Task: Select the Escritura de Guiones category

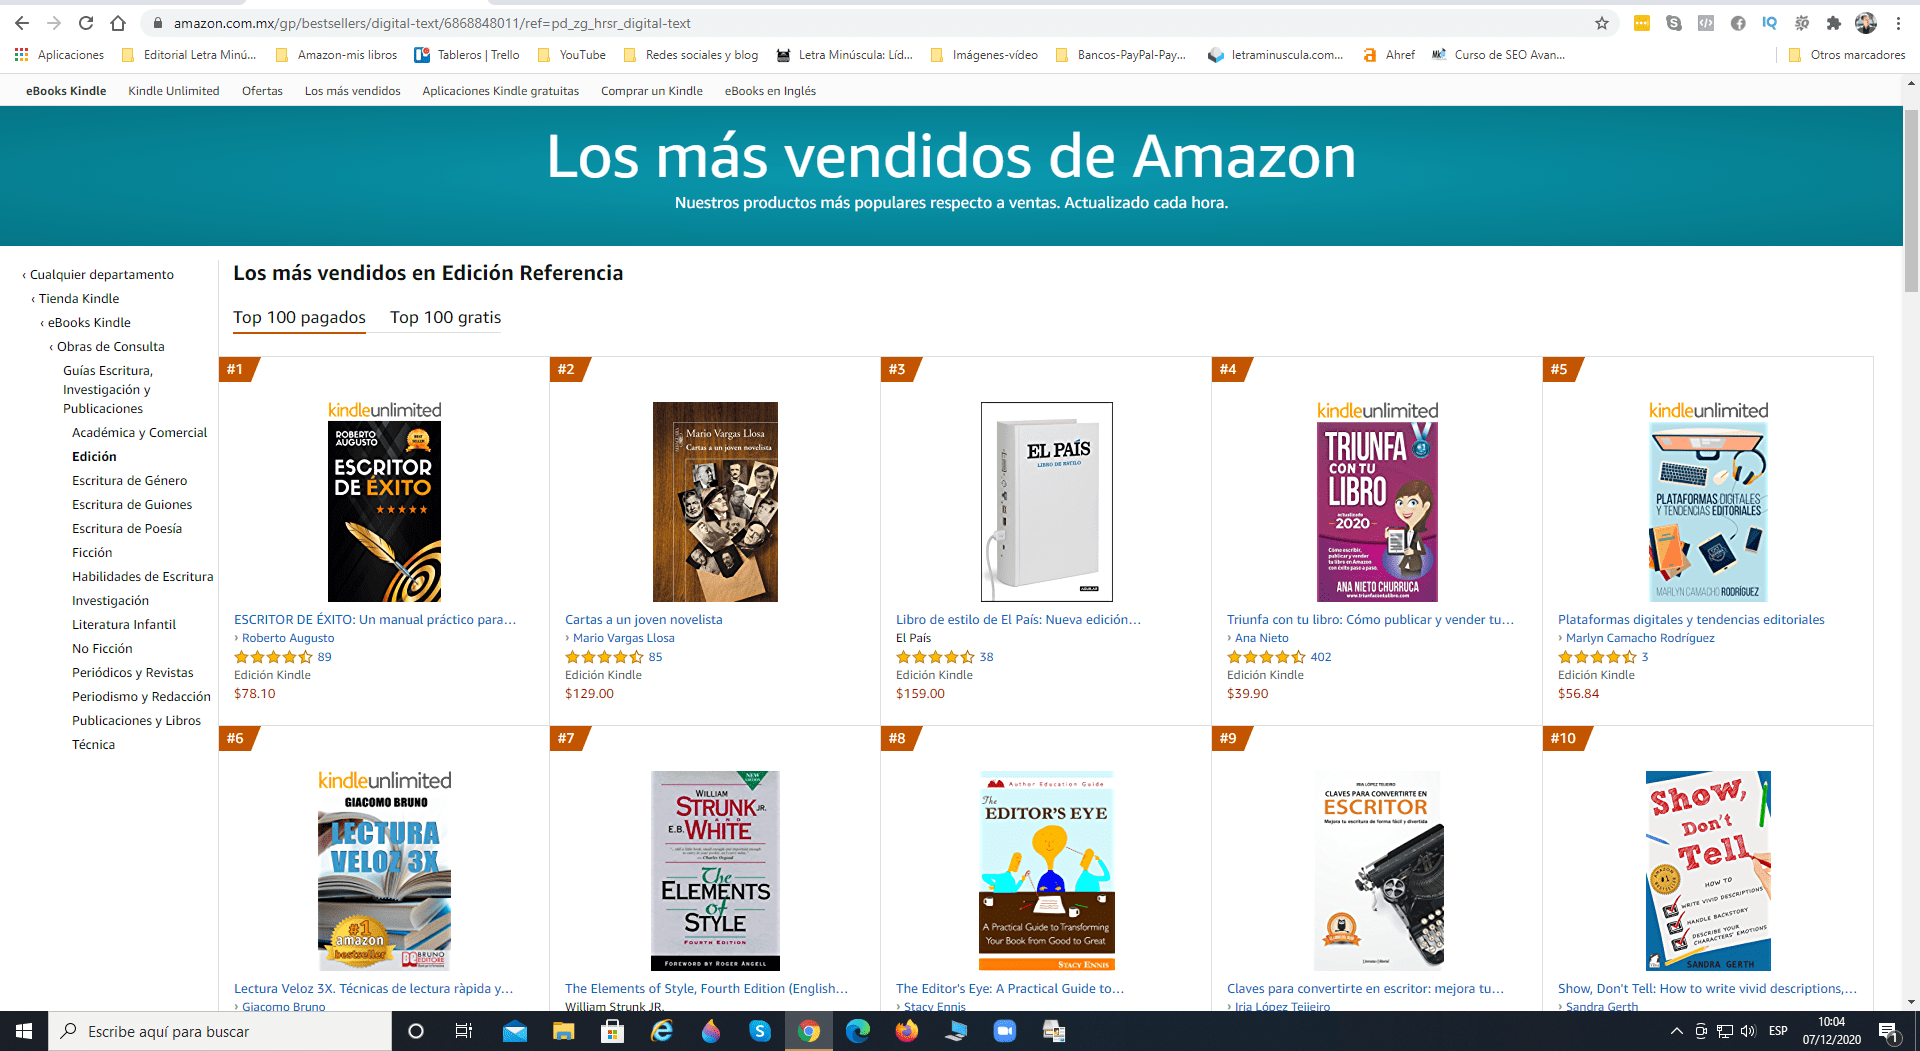Action: coord(132,505)
